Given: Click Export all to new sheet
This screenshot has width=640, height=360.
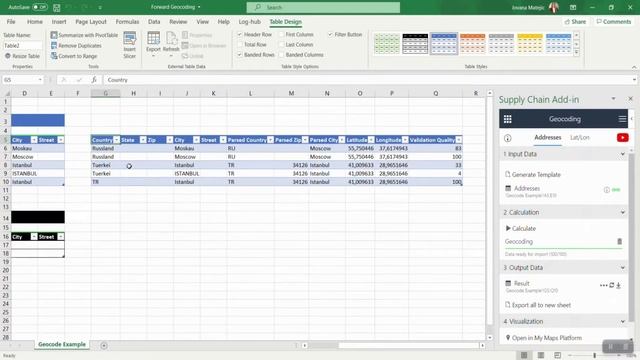Looking at the screenshot, I should (538, 305).
